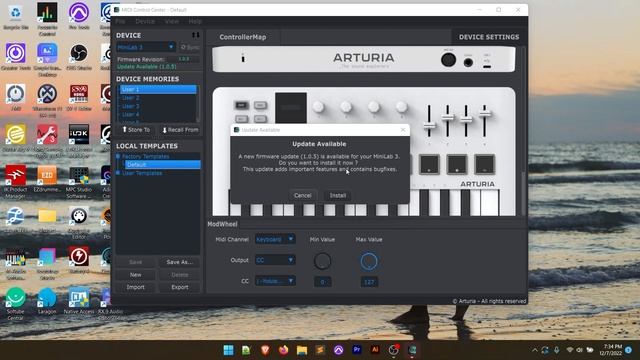Open the File menu
640x360 pixels.
tap(120, 21)
